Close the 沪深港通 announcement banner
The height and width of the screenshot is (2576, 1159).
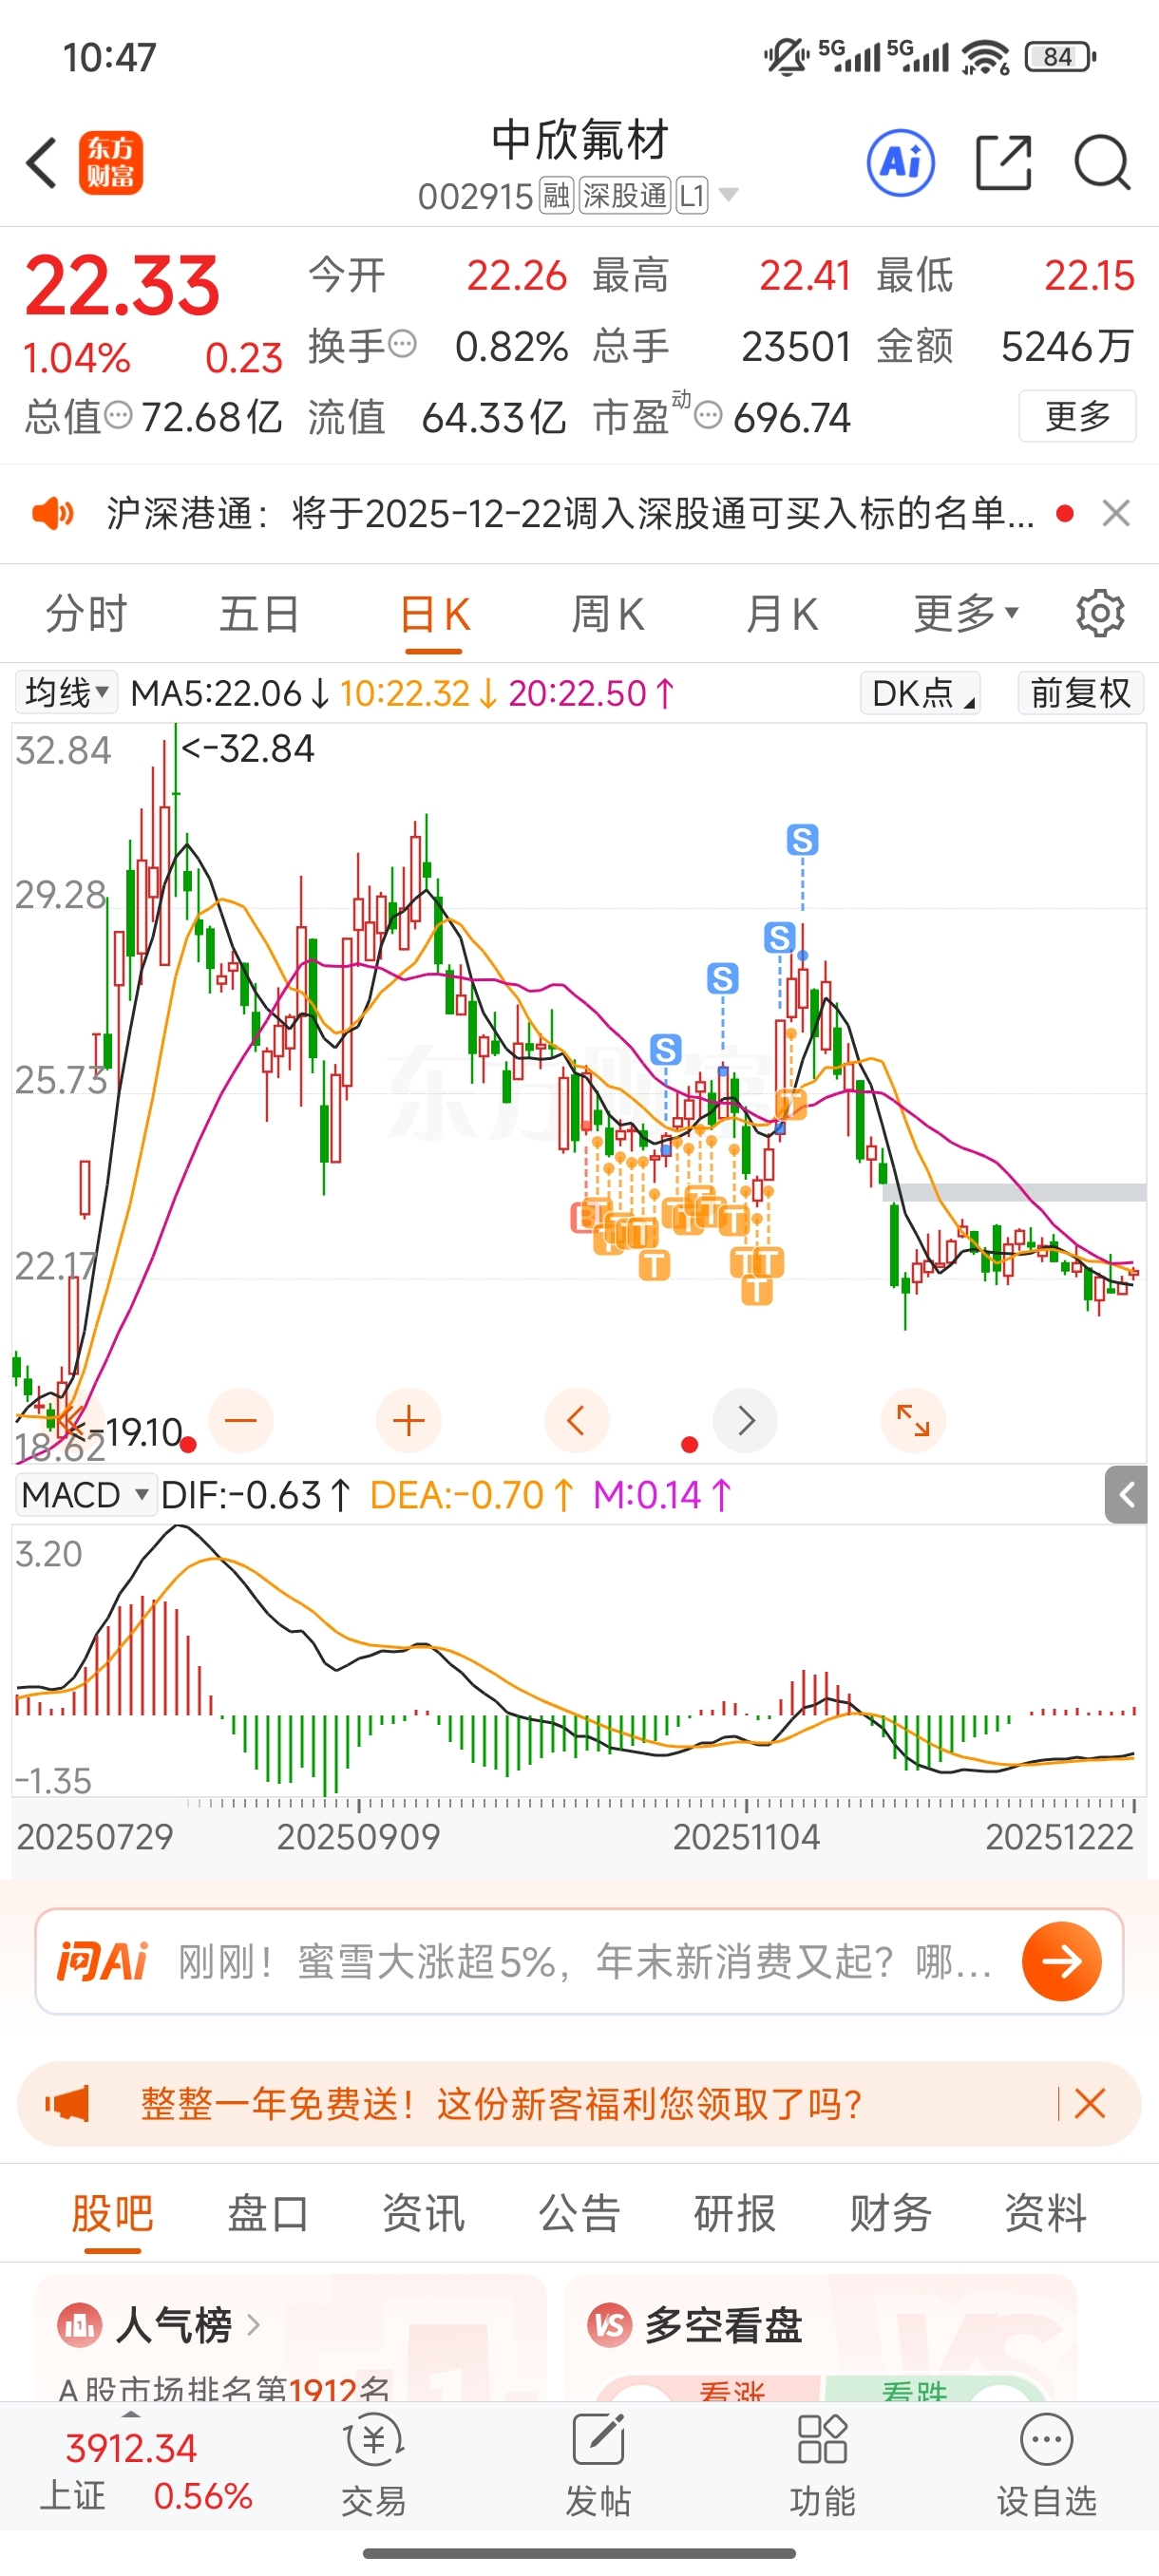point(1116,513)
